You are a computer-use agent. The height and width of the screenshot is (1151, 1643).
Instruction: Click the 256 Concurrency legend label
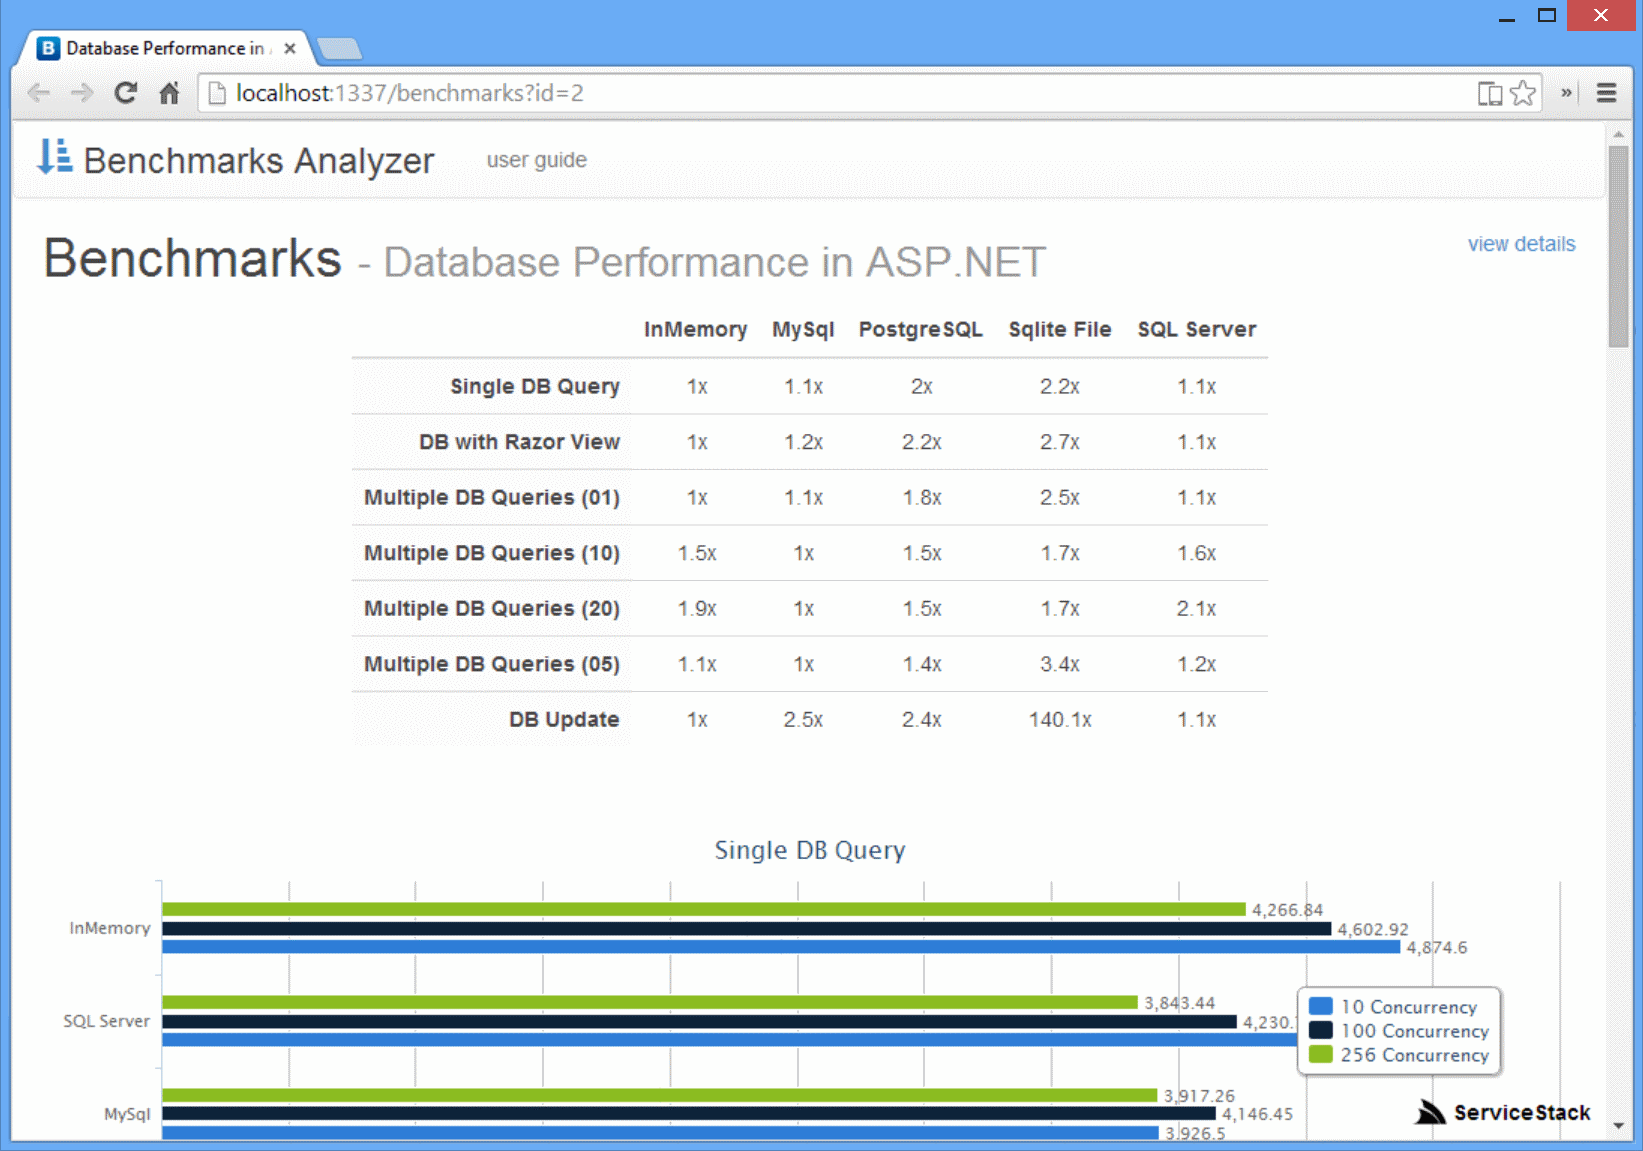[1415, 1055]
